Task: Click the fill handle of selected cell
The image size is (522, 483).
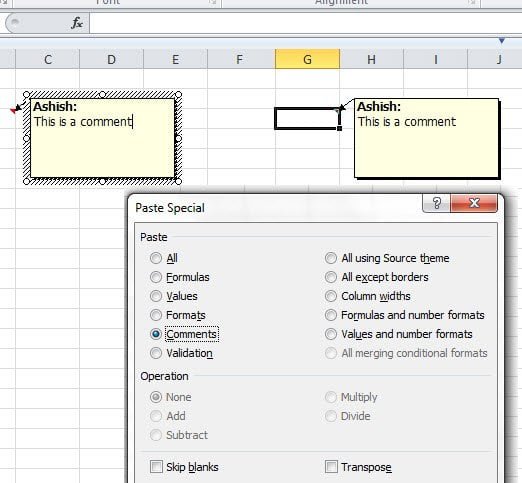Action: (x=339, y=129)
